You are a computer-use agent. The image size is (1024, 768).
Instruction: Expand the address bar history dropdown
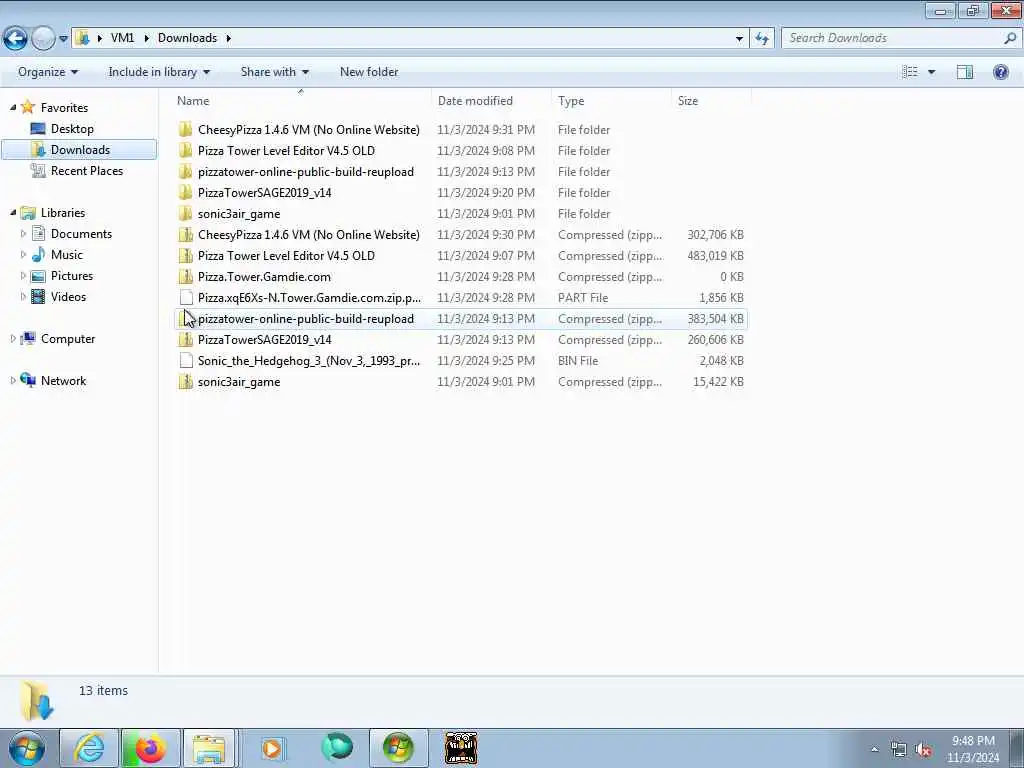pyautogui.click(x=739, y=39)
